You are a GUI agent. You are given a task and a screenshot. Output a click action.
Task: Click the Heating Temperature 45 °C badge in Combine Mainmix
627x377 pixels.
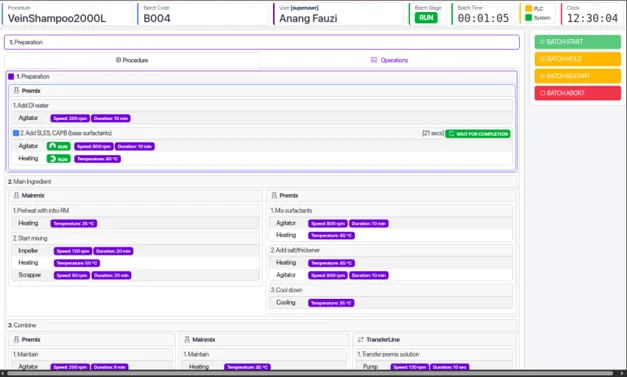coord(248,367)
